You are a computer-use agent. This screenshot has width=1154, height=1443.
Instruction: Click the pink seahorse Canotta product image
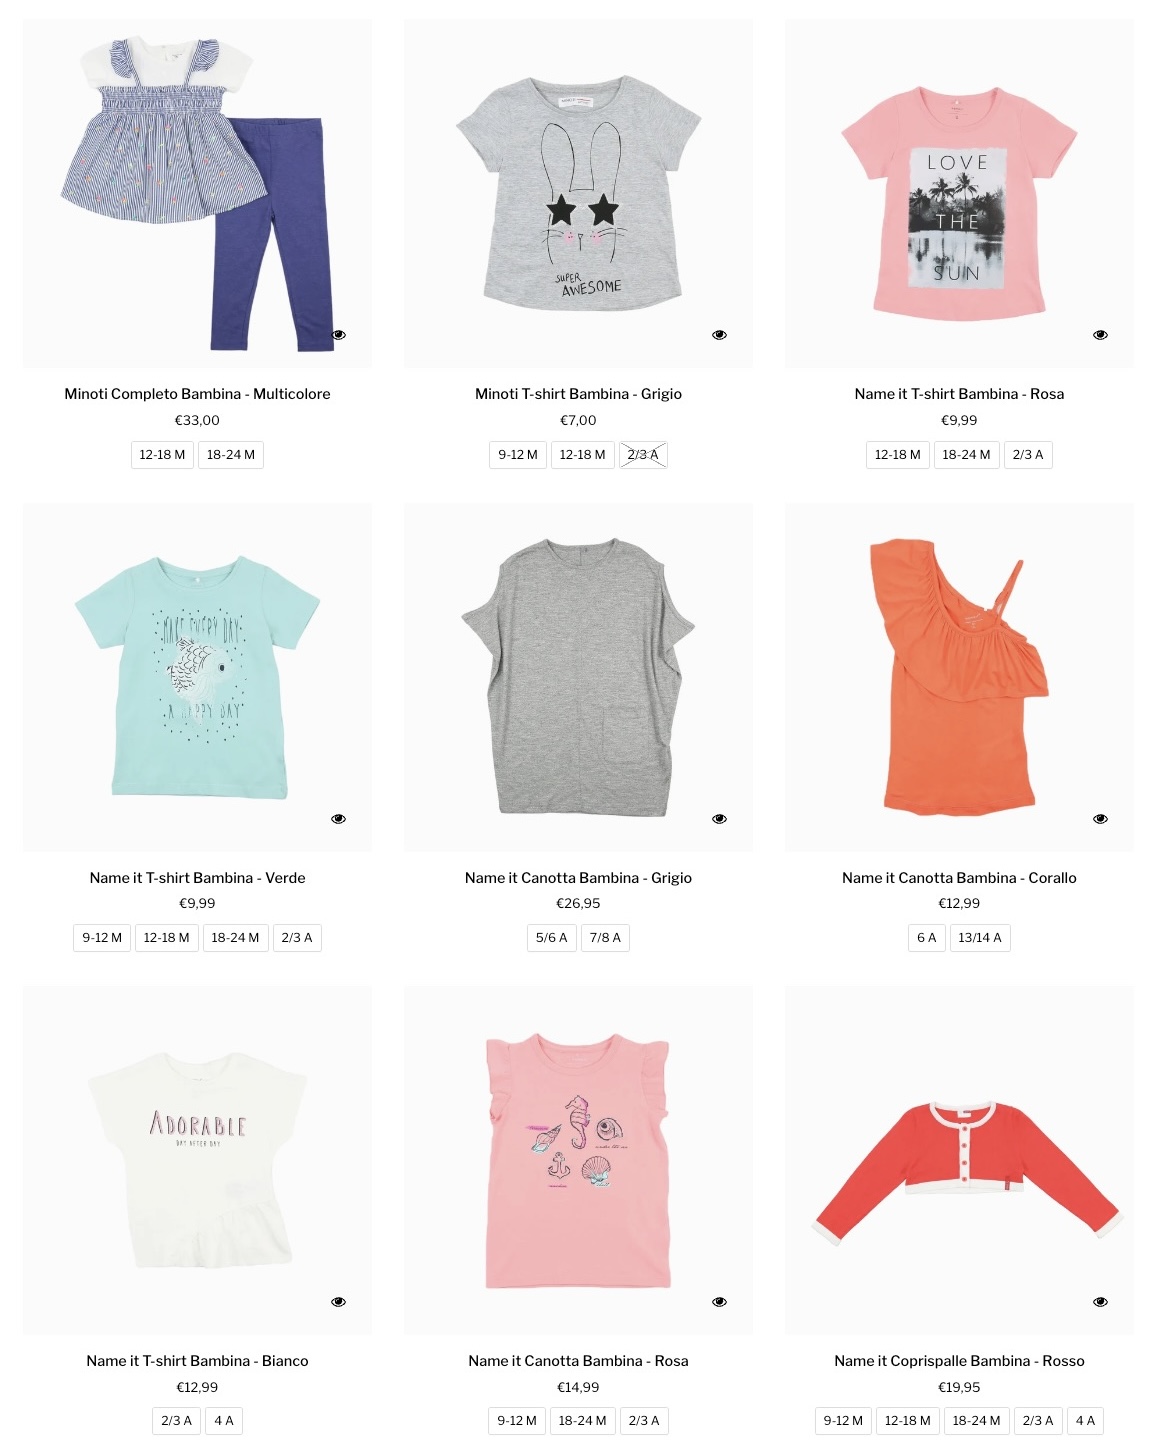pos(578,1160)
